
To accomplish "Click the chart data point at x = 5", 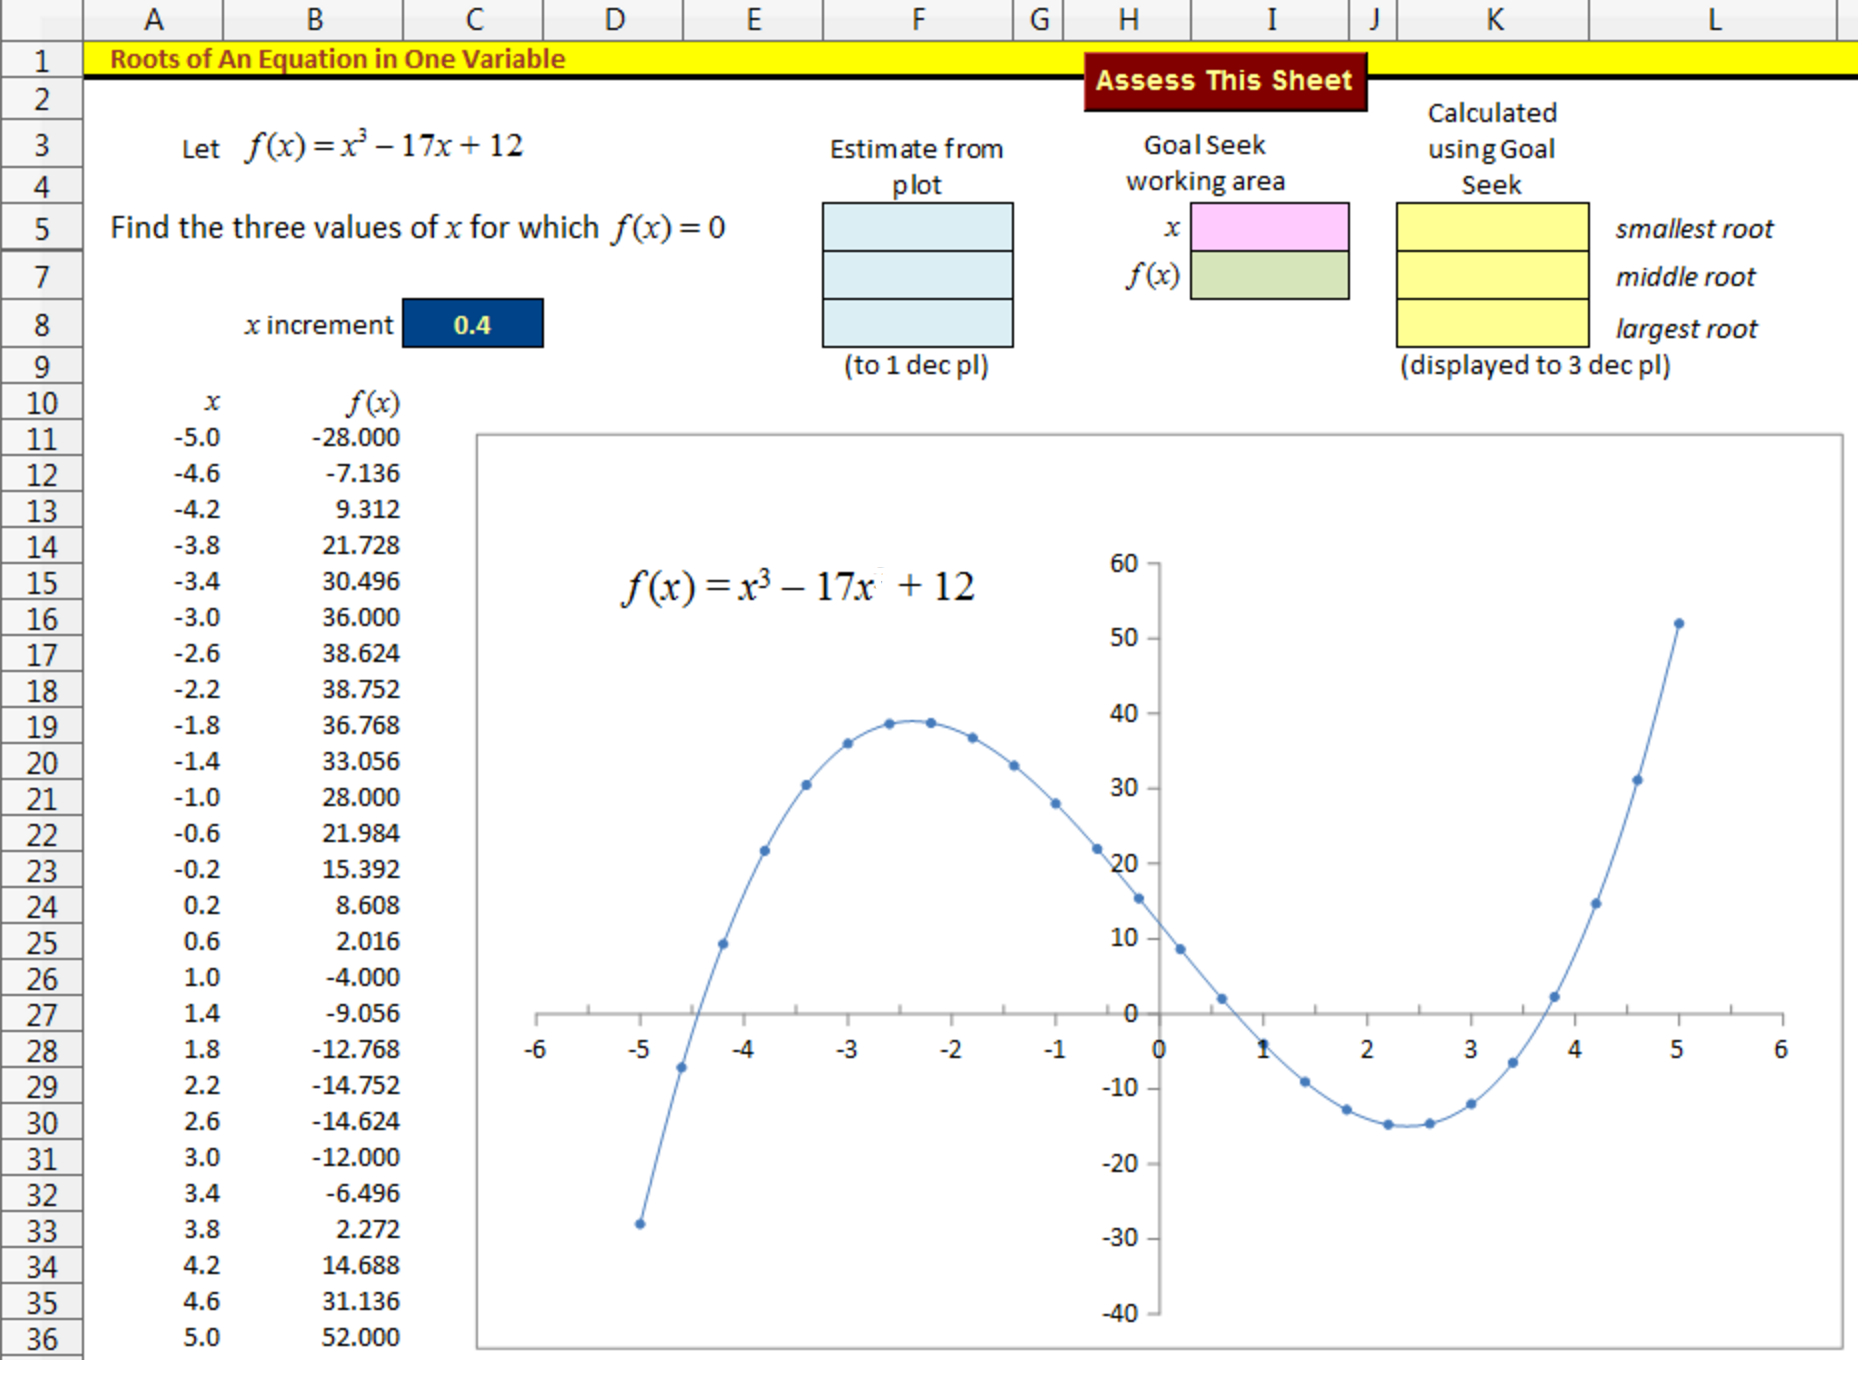I will (1679, 624).
